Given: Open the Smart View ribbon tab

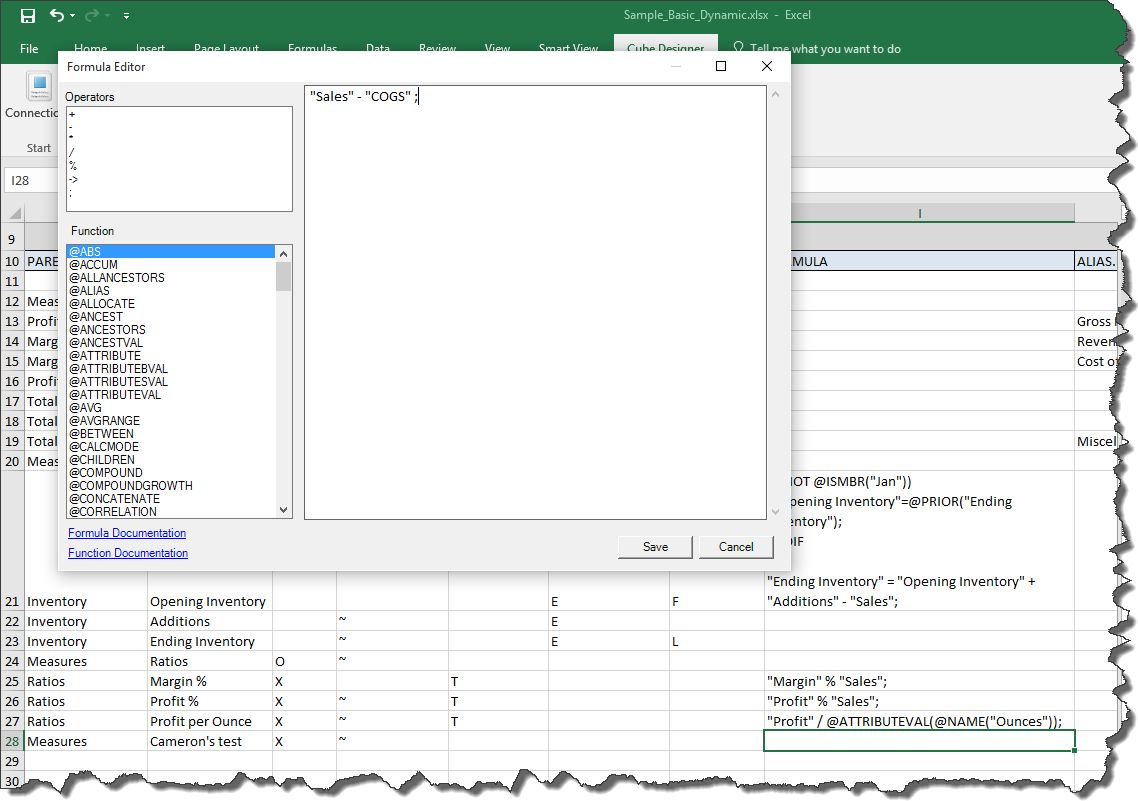Looking at the screenshot, I should pos(568,49).
